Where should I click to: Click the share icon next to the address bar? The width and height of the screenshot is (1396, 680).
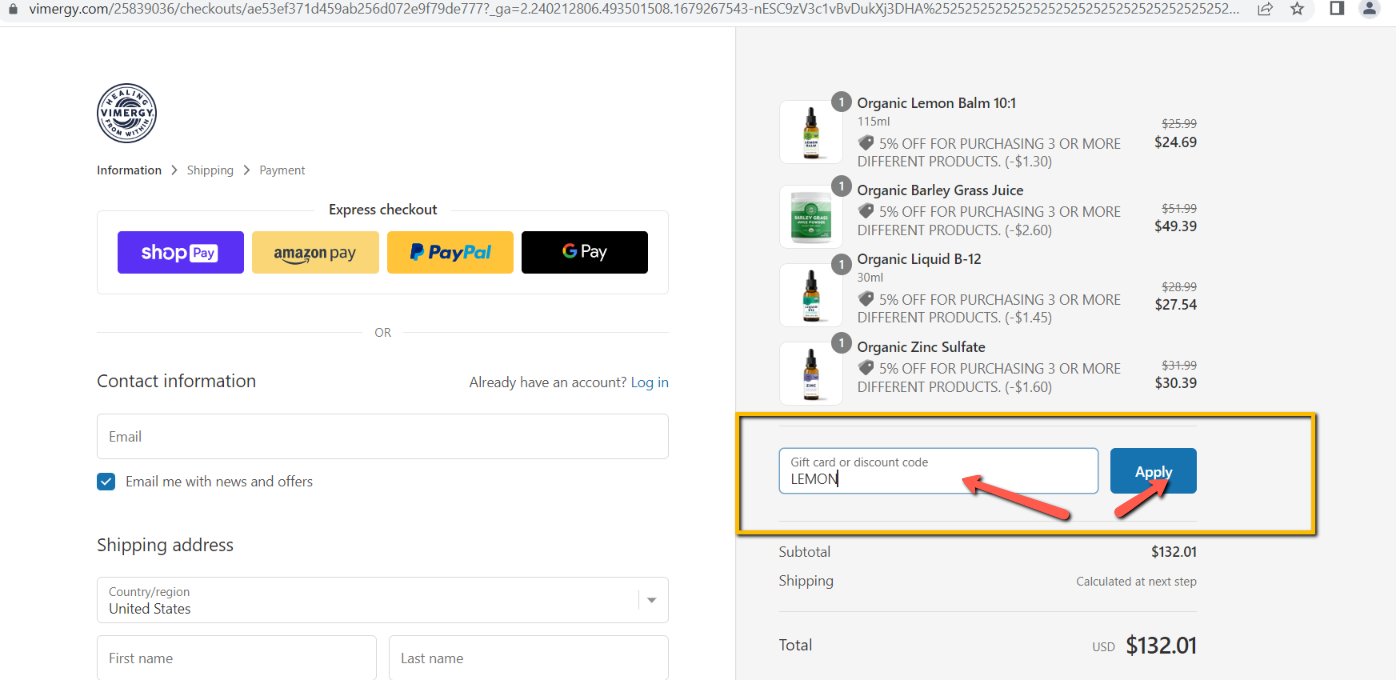1264,9
